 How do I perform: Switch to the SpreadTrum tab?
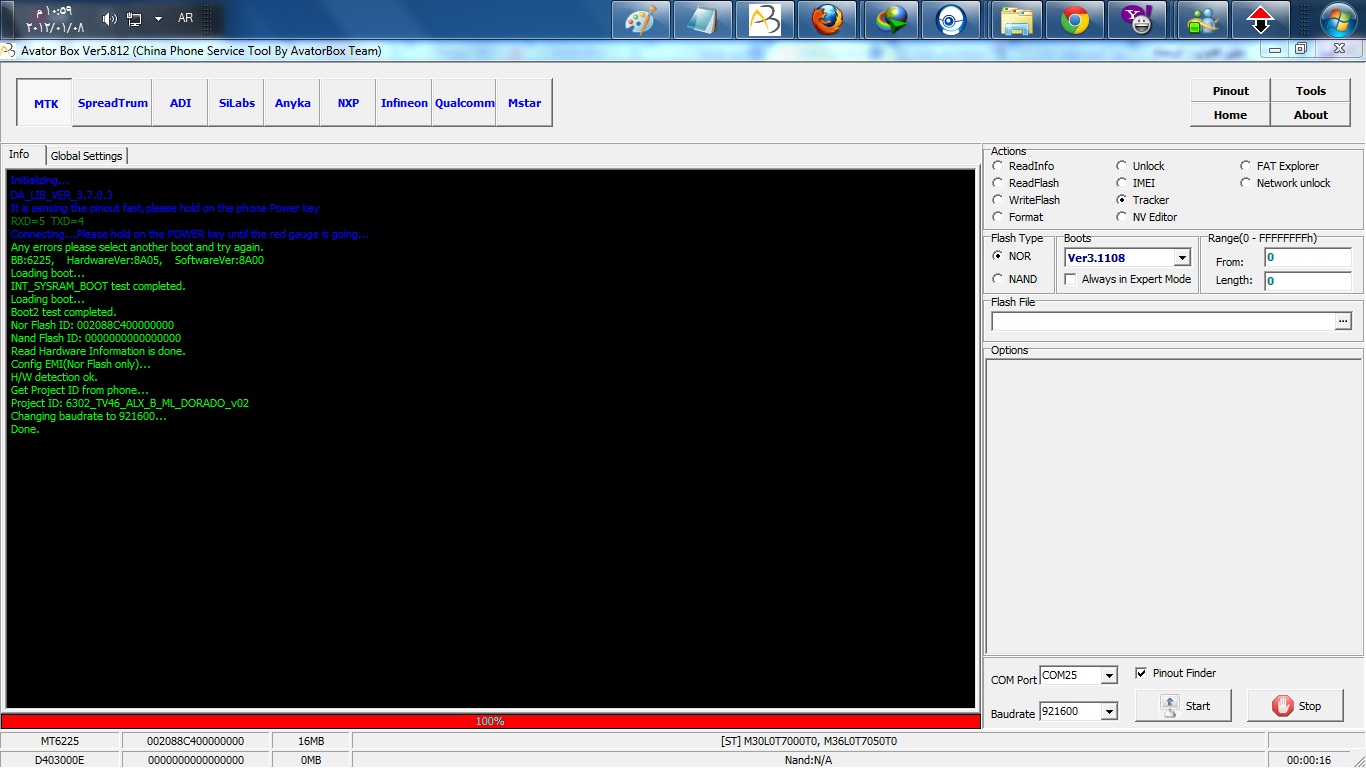(113, 103)
